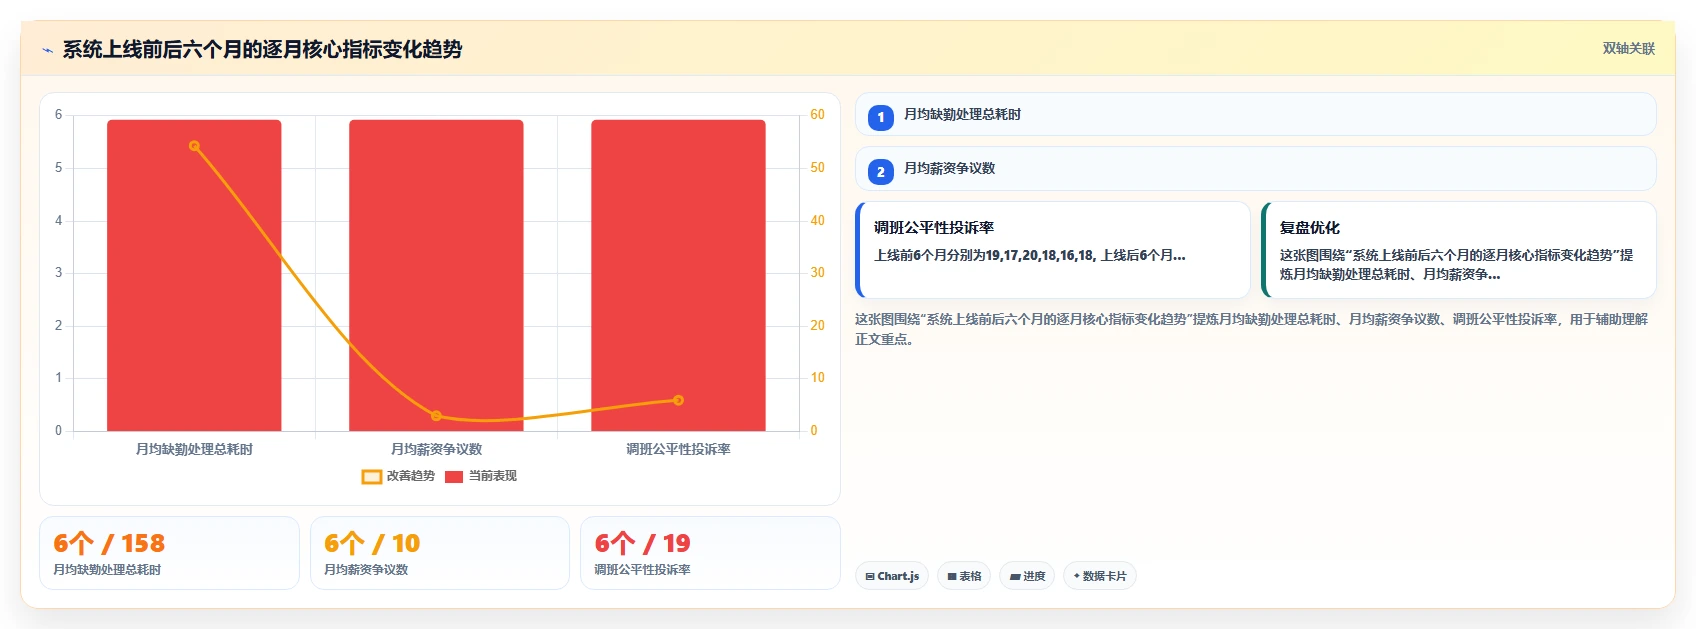Click the trend line point above 调班公平性投诉率

(x=678, y=400)
